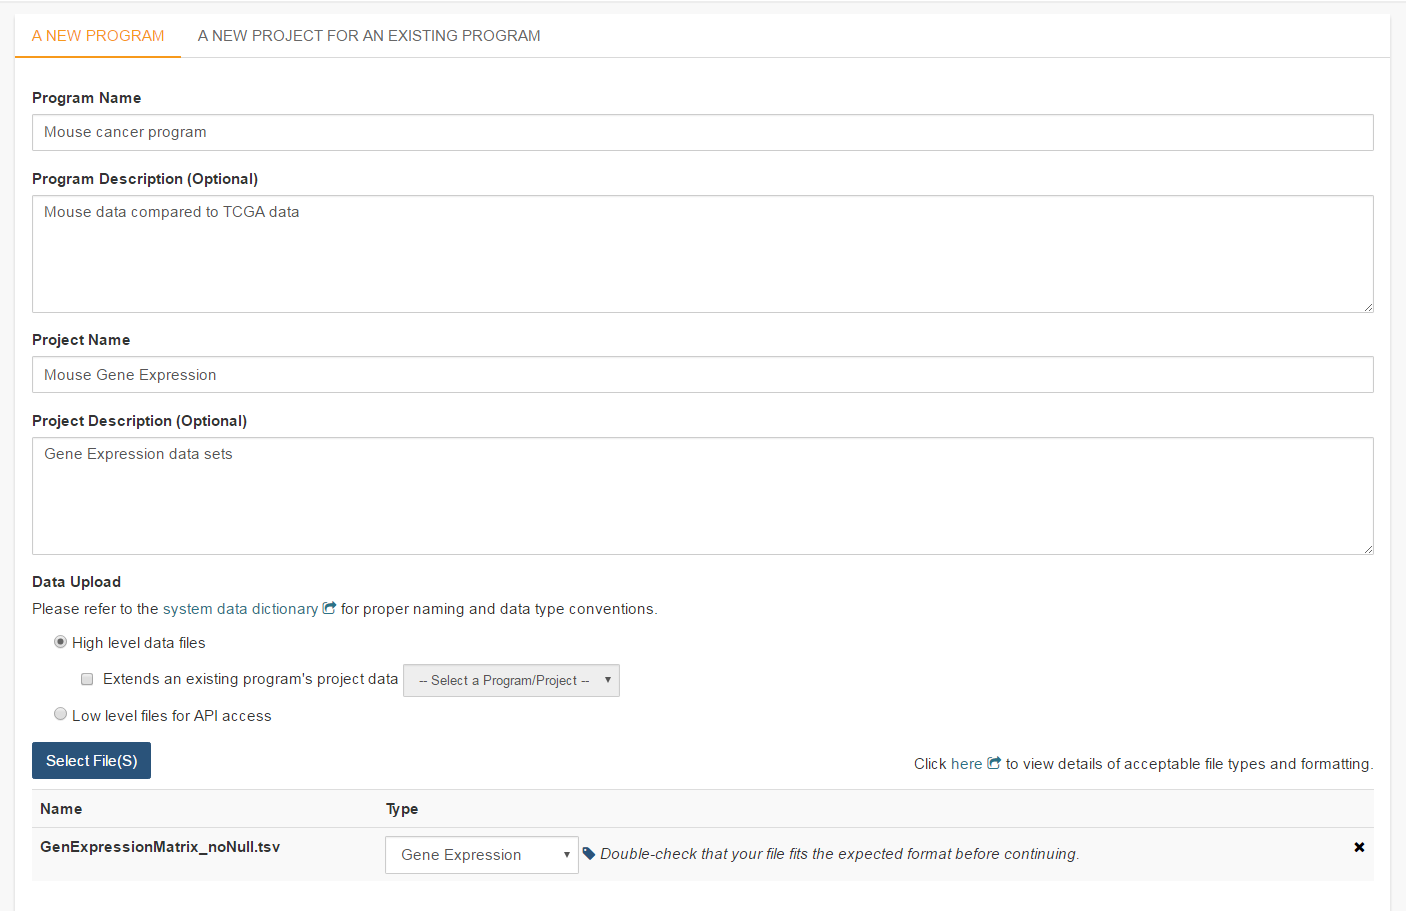Click the Program Description text area

click(702, 254)
